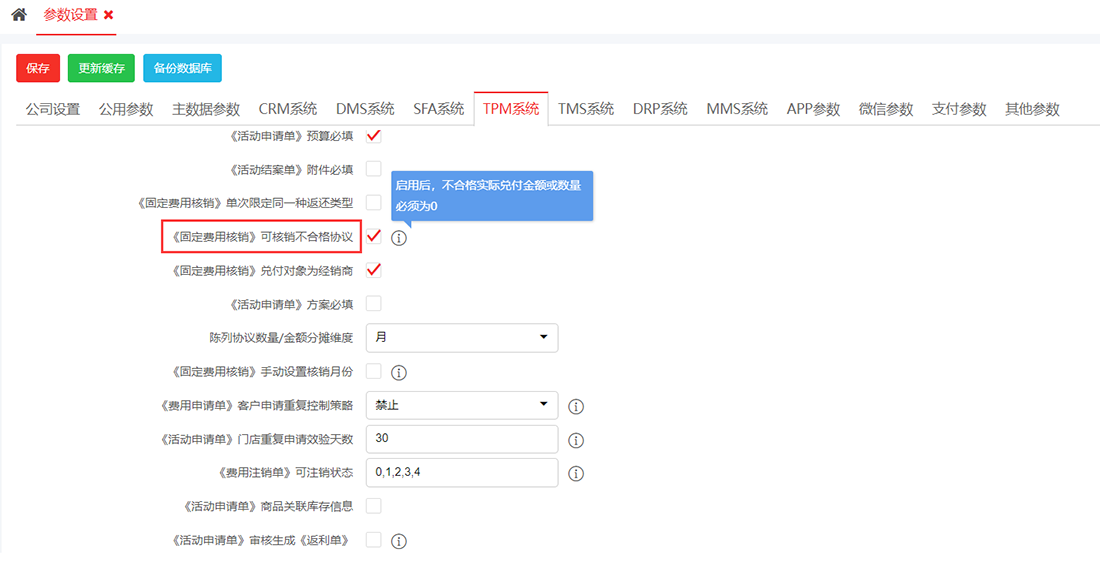Switch to the CRM系统 tab
The height and width of the screenshot is (562, 1100).
(287, 109)
